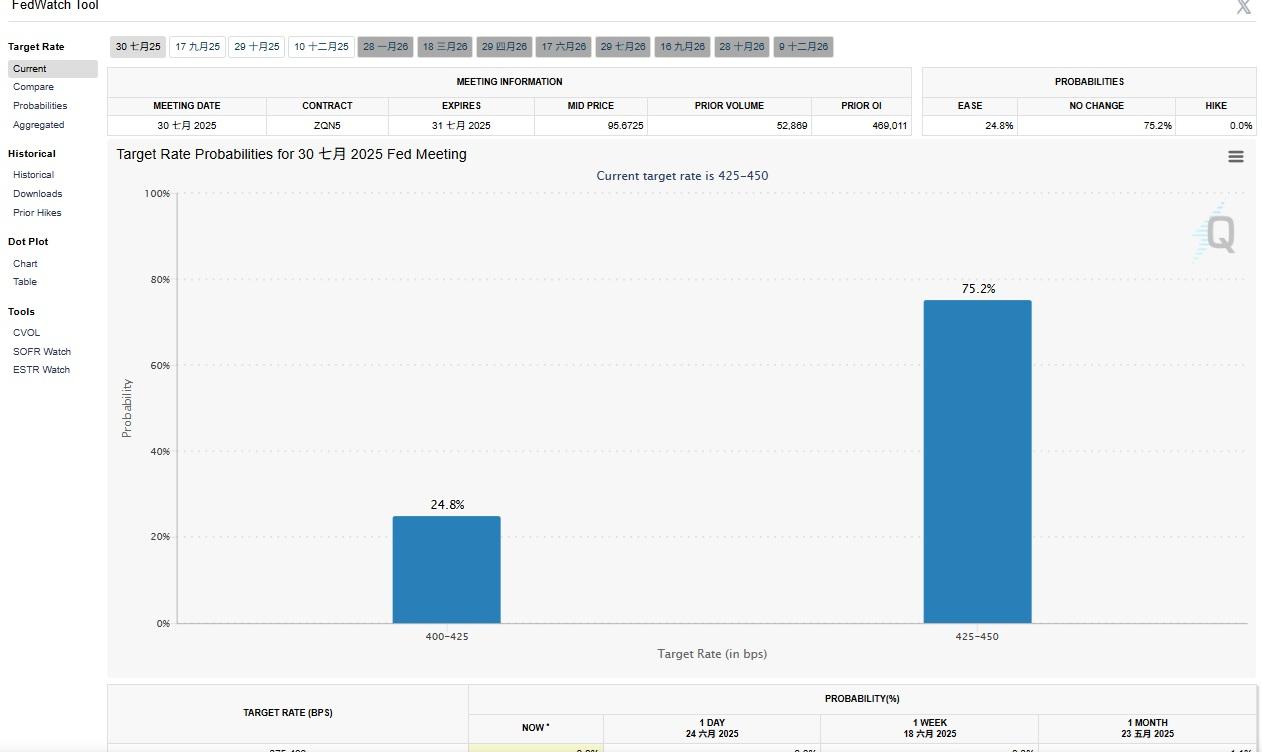Open SOFR Watch tool
1262x752 pixels.
click(x=42, y=352)
